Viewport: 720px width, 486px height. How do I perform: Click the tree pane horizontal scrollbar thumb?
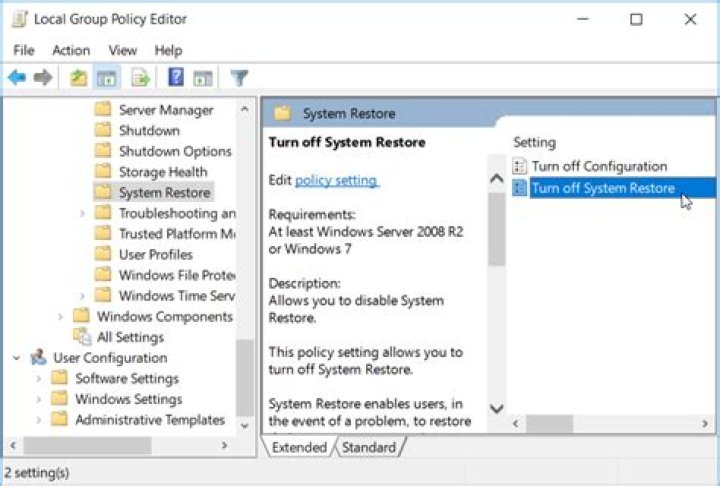87,445
